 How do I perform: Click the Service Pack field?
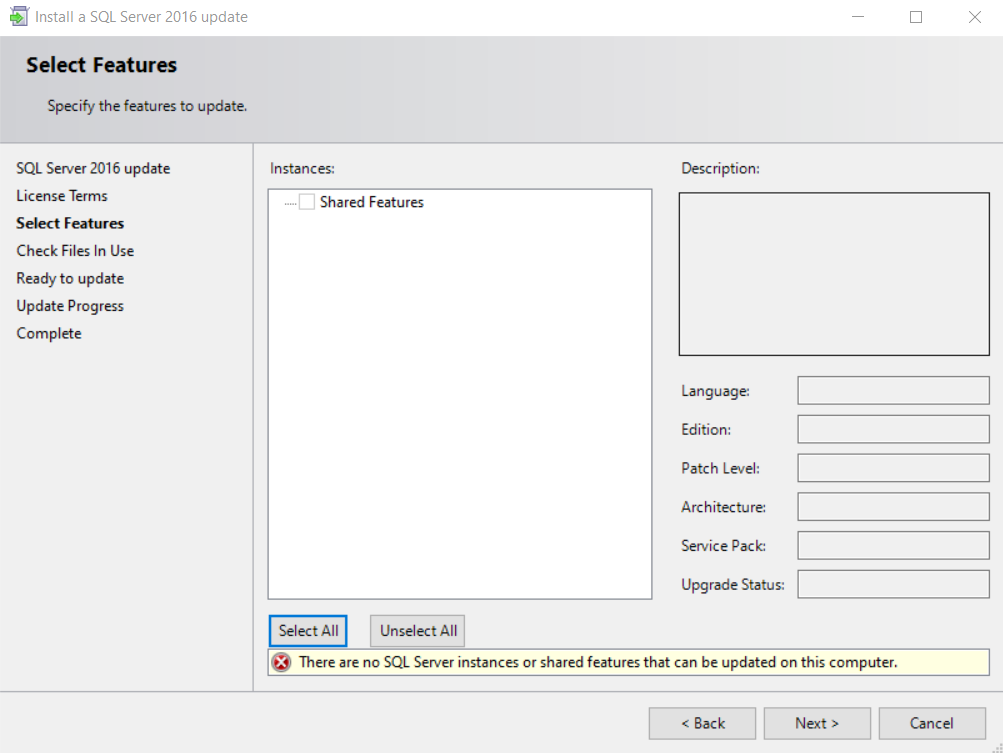(x=894, y=546)
